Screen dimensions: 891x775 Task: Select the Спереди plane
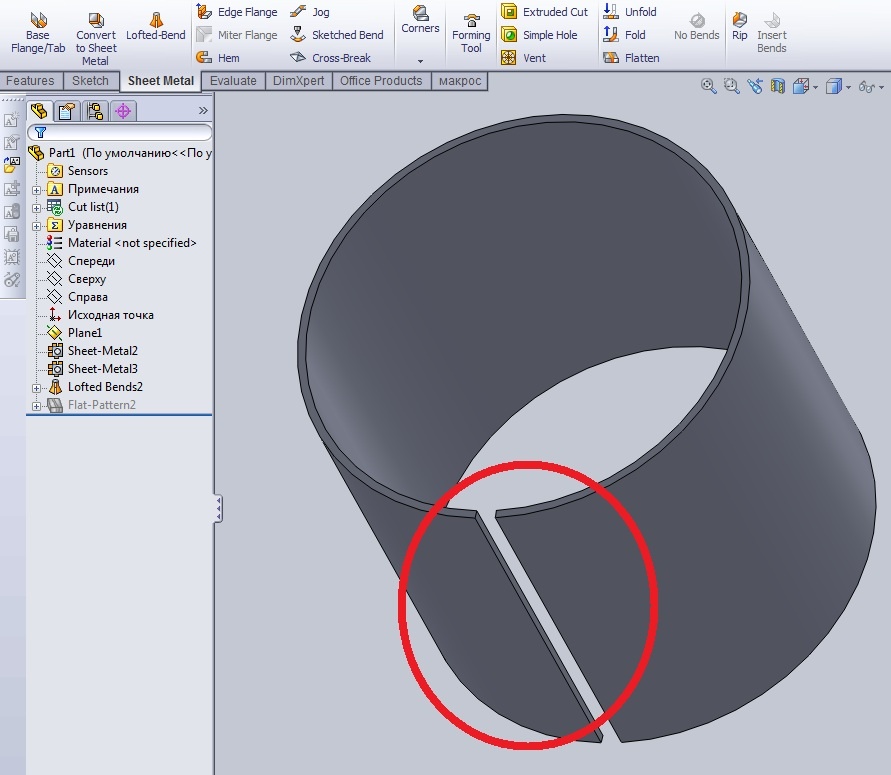click(81, 261)
